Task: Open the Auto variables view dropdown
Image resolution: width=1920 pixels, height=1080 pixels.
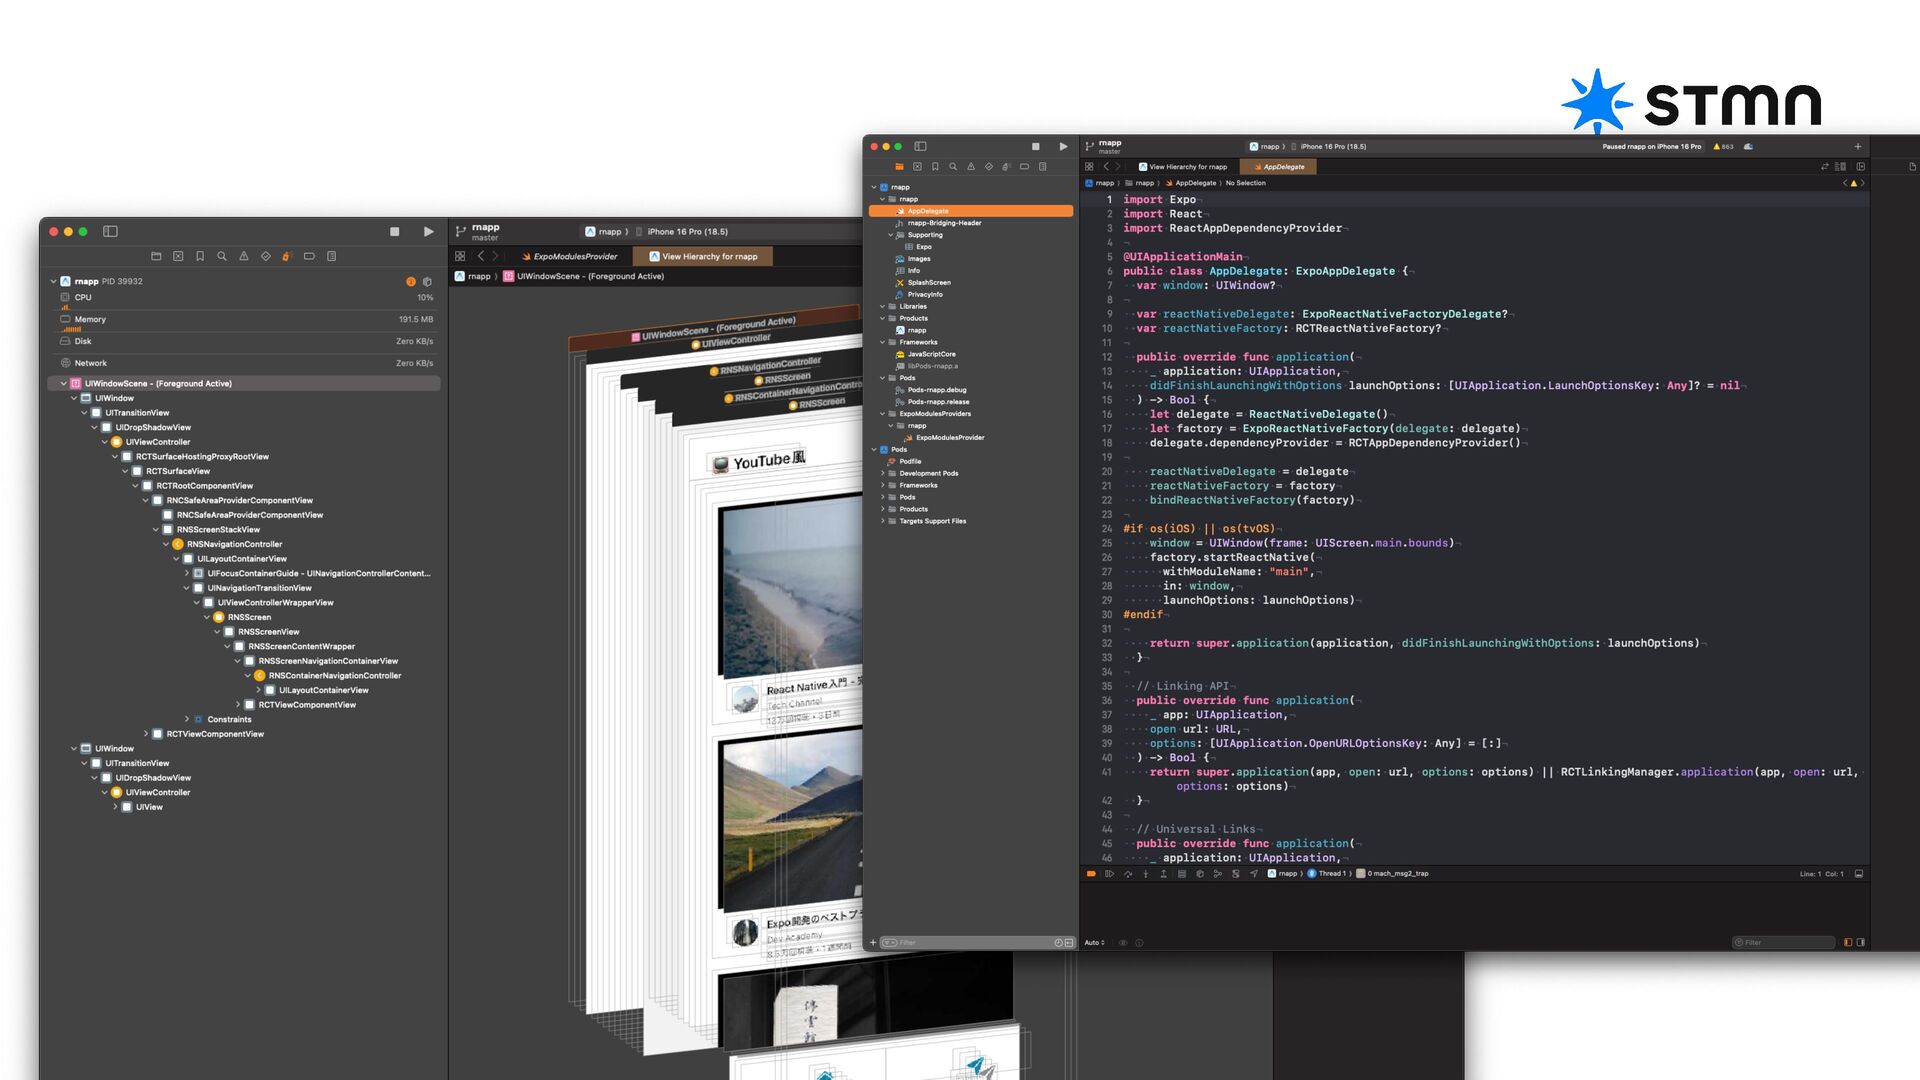Action: 1095,942
